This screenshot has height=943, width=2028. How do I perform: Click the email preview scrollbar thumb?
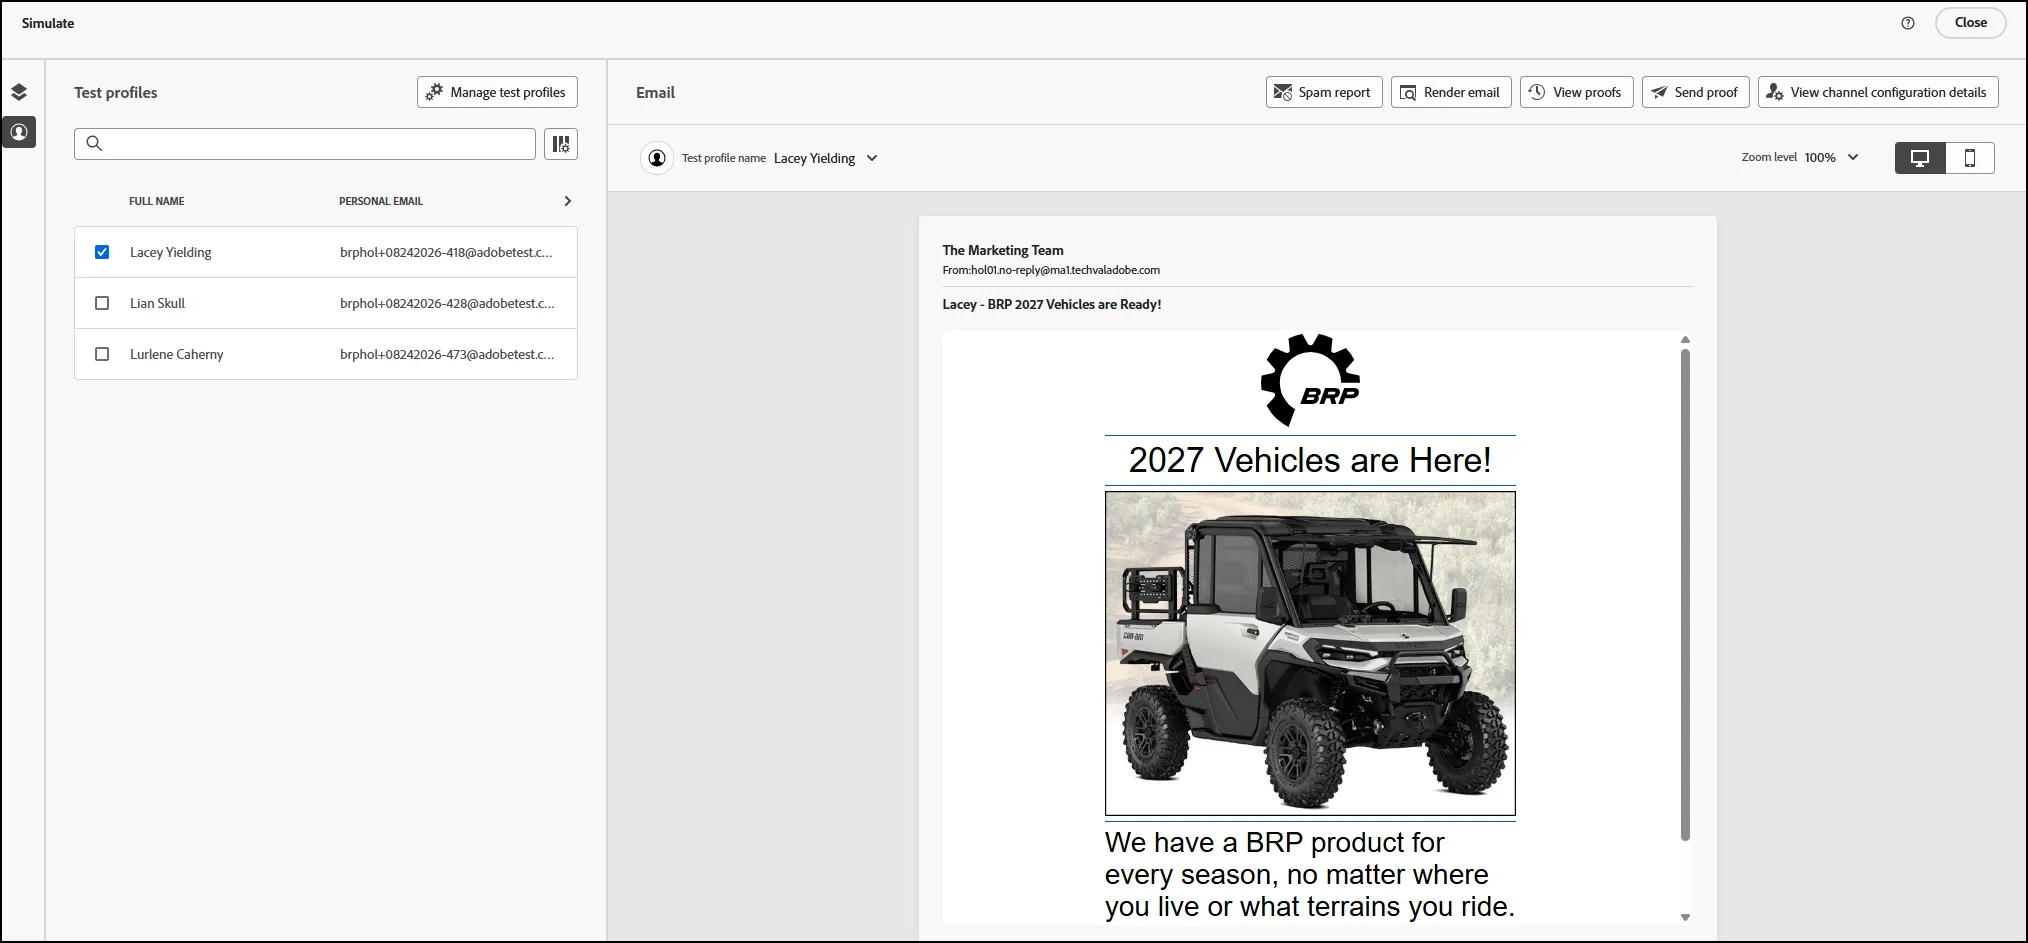click(x=1685, y=594)
